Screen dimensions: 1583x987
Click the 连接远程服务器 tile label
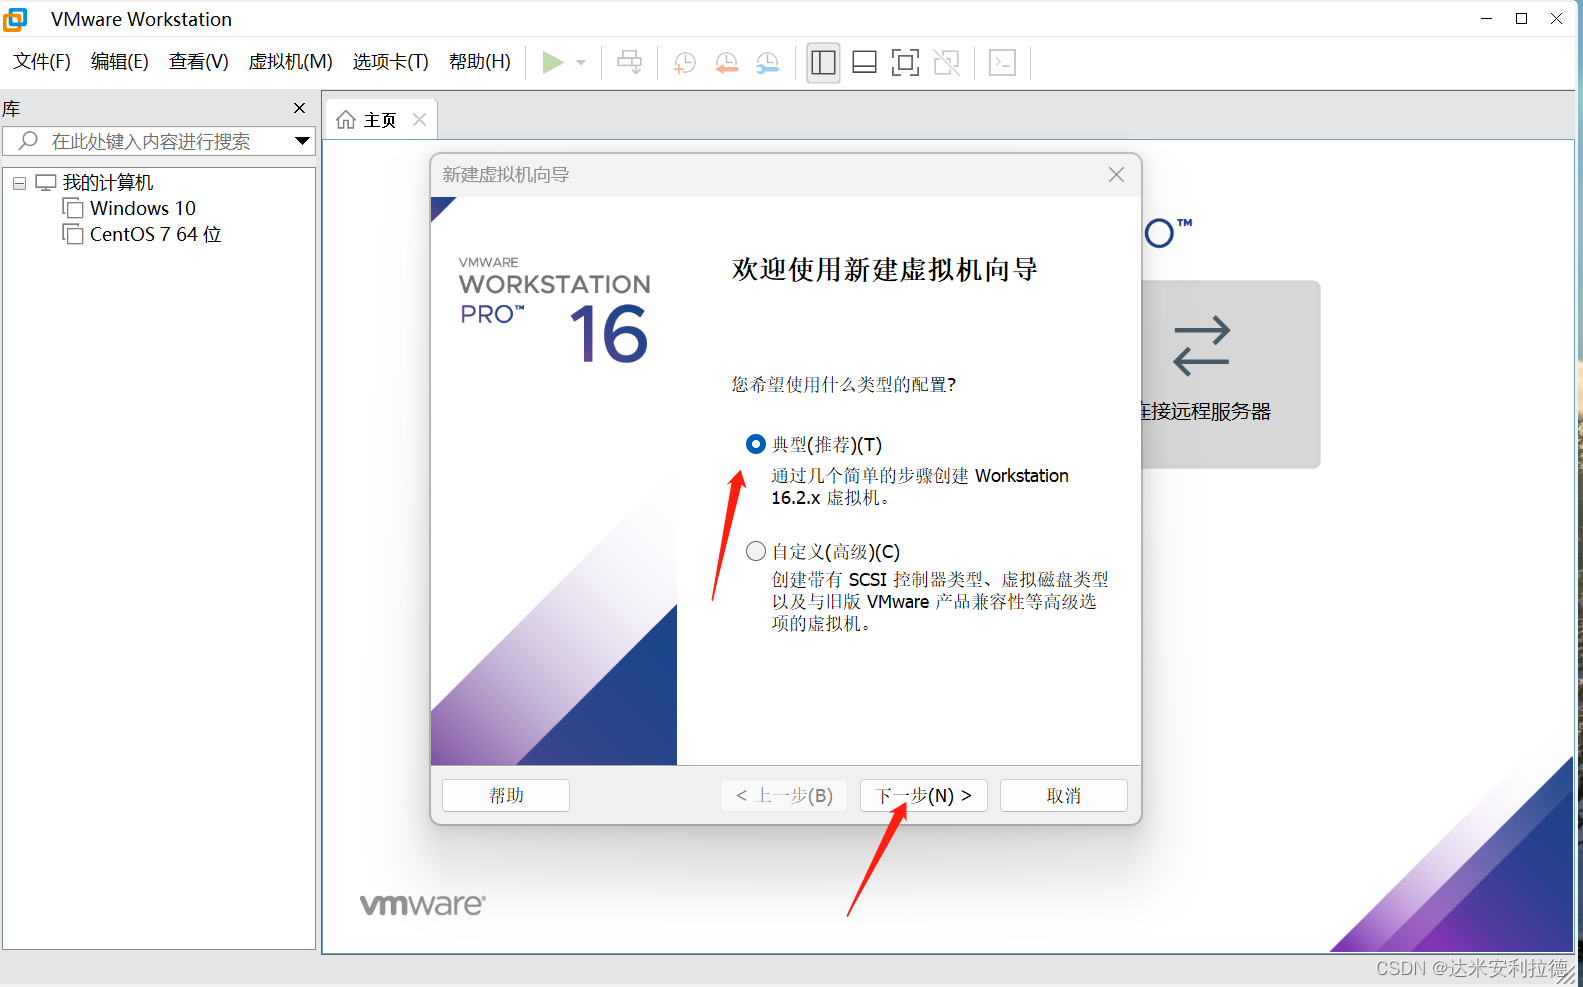pos(1205,411)
